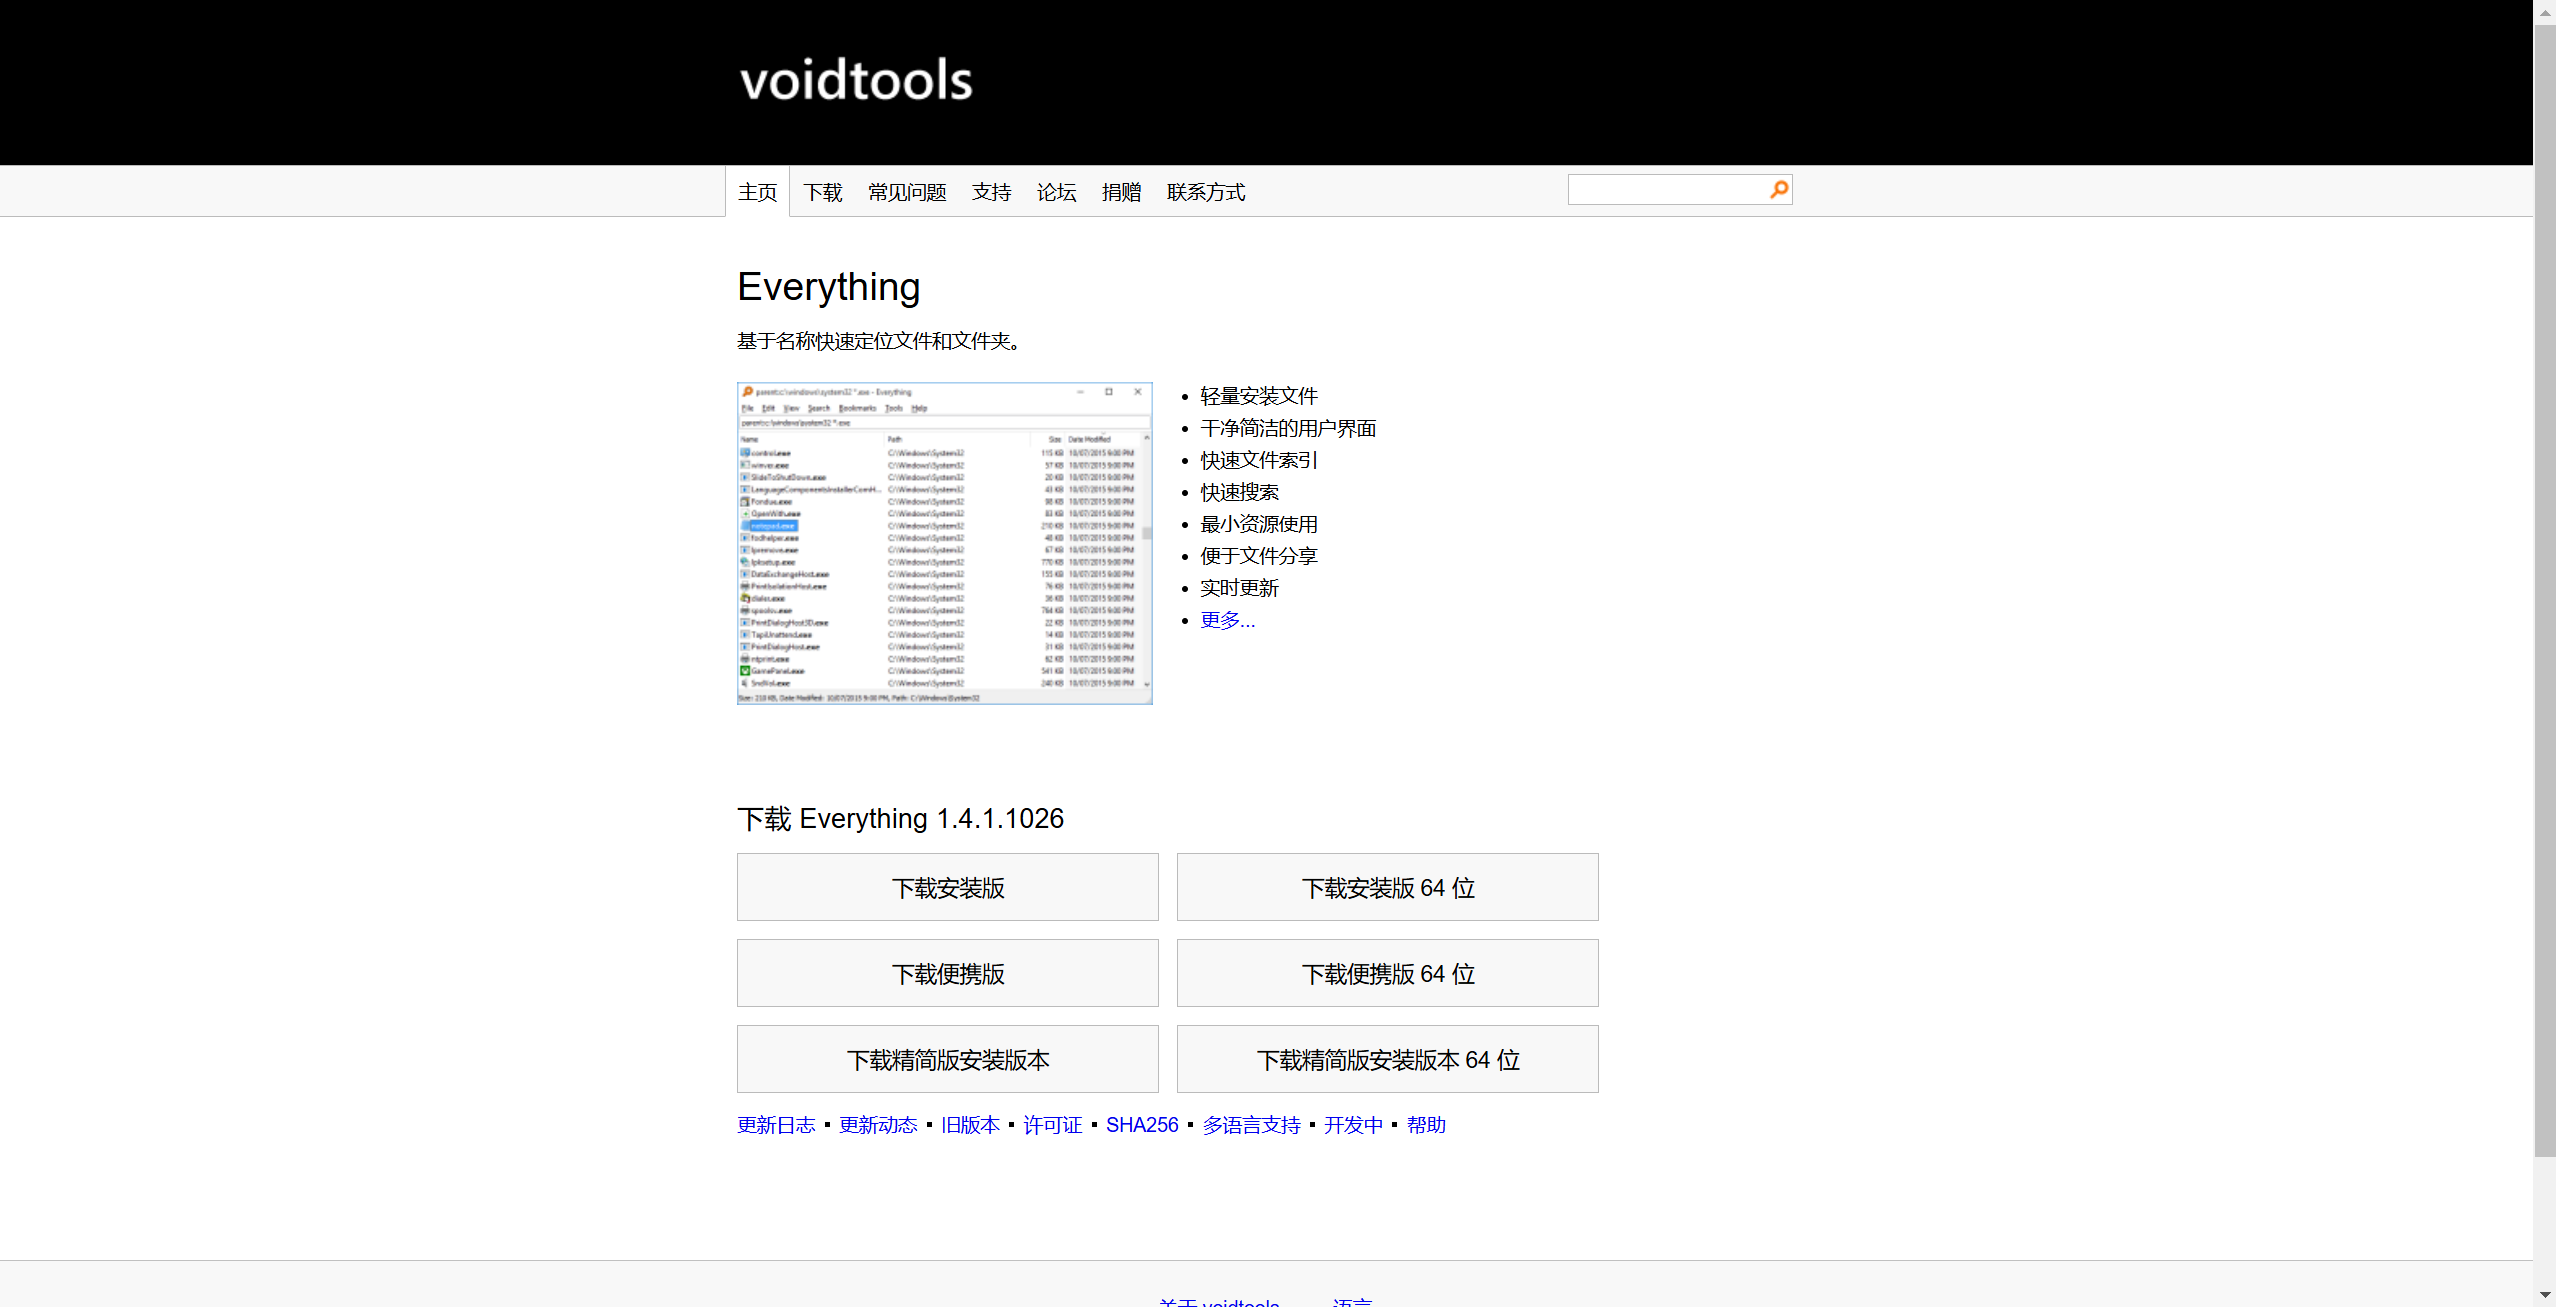Screen dimensions: 2556x1307
Task: Open the 更新动态 link
Action: [x=878, y=1125]
